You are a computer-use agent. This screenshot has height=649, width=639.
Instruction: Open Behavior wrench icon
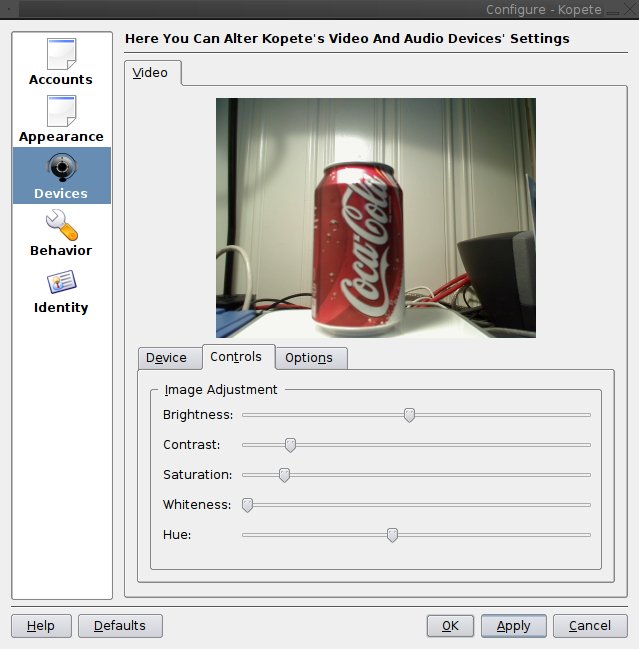pyautogui.click(x=62, y=225)
